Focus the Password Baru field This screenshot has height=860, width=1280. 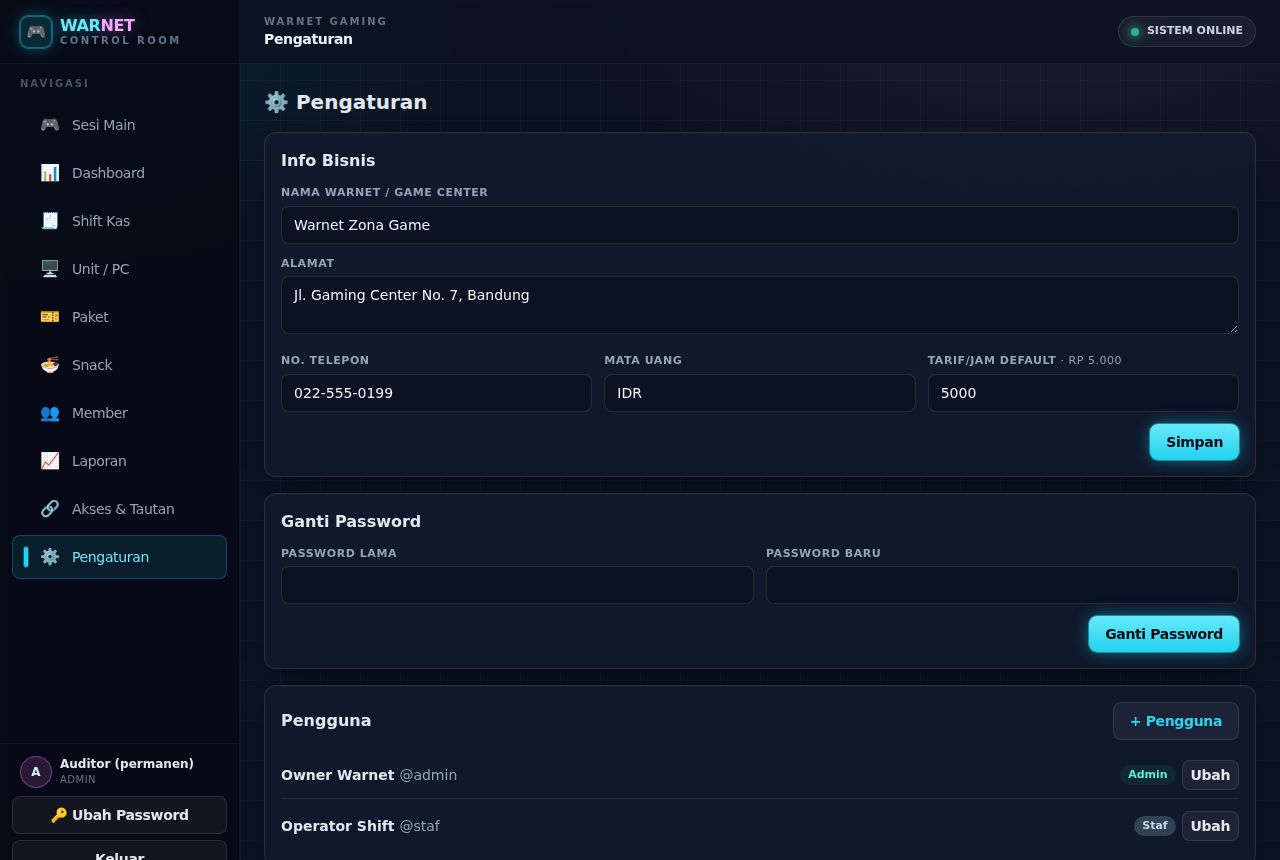(1002, 585)
